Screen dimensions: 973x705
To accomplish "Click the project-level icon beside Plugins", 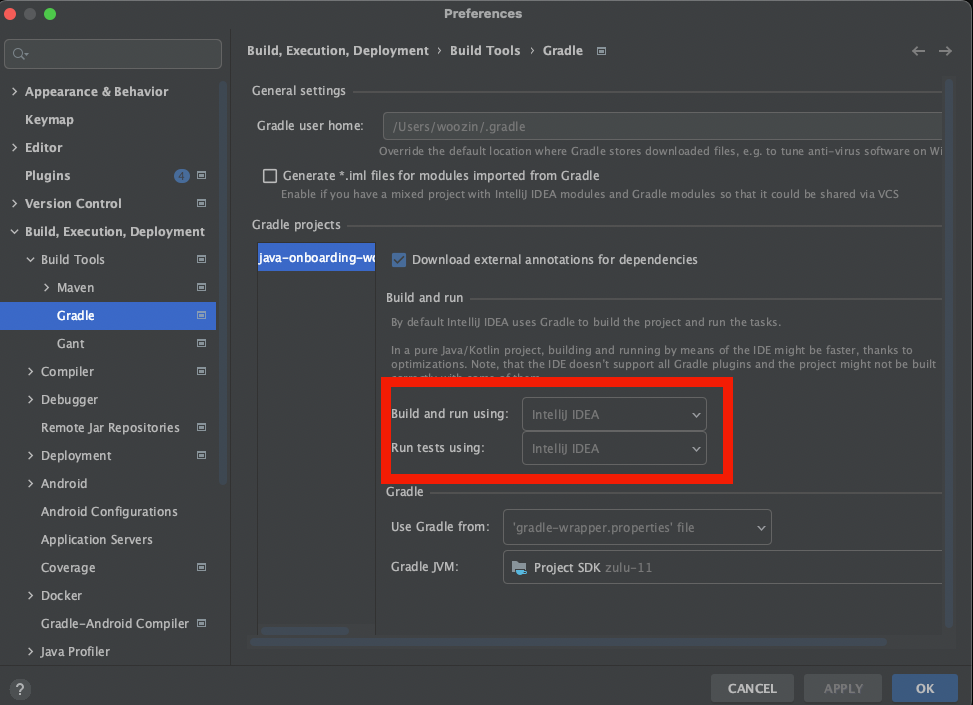I will [202, 176].
